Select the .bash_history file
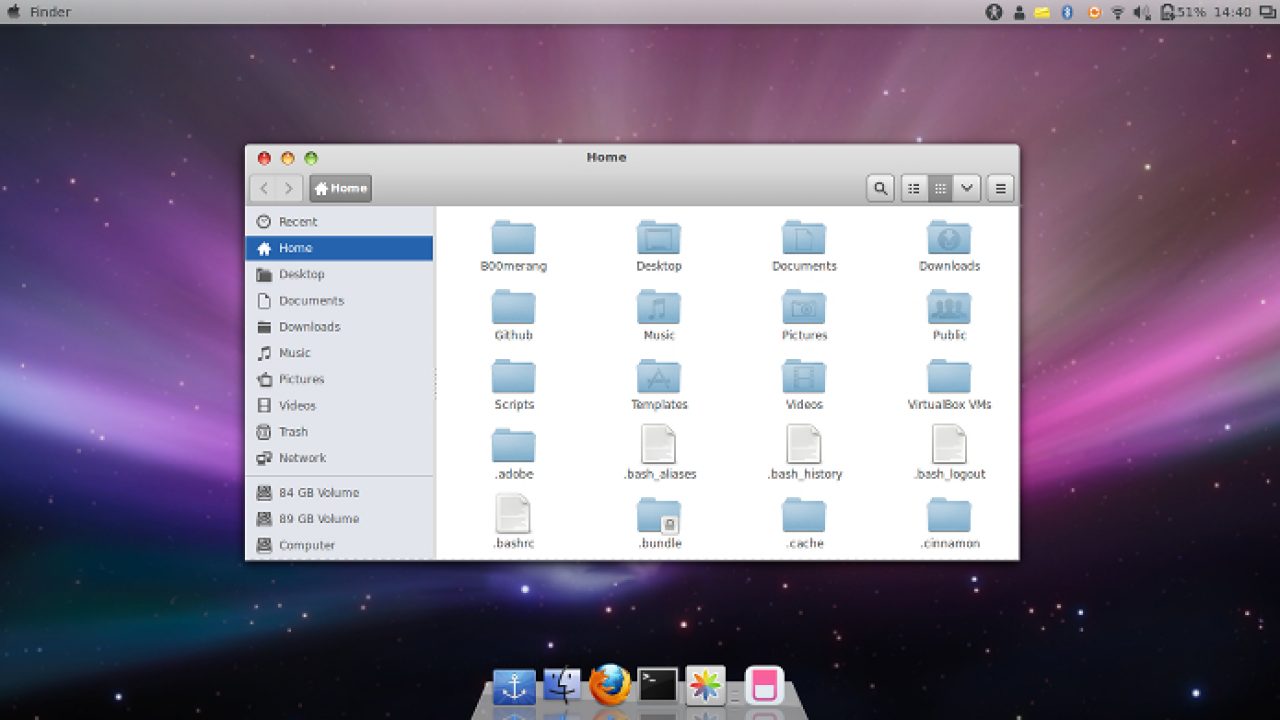This screenshot has height=720, width=1280. (804, 454)
